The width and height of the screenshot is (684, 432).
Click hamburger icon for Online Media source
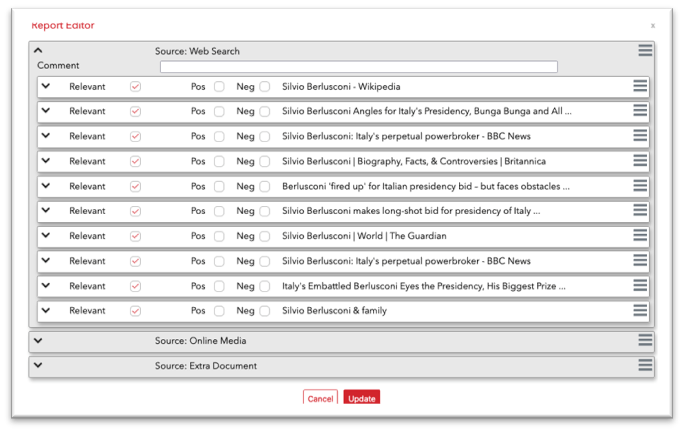pyautogui.click(x=645, y=341)
